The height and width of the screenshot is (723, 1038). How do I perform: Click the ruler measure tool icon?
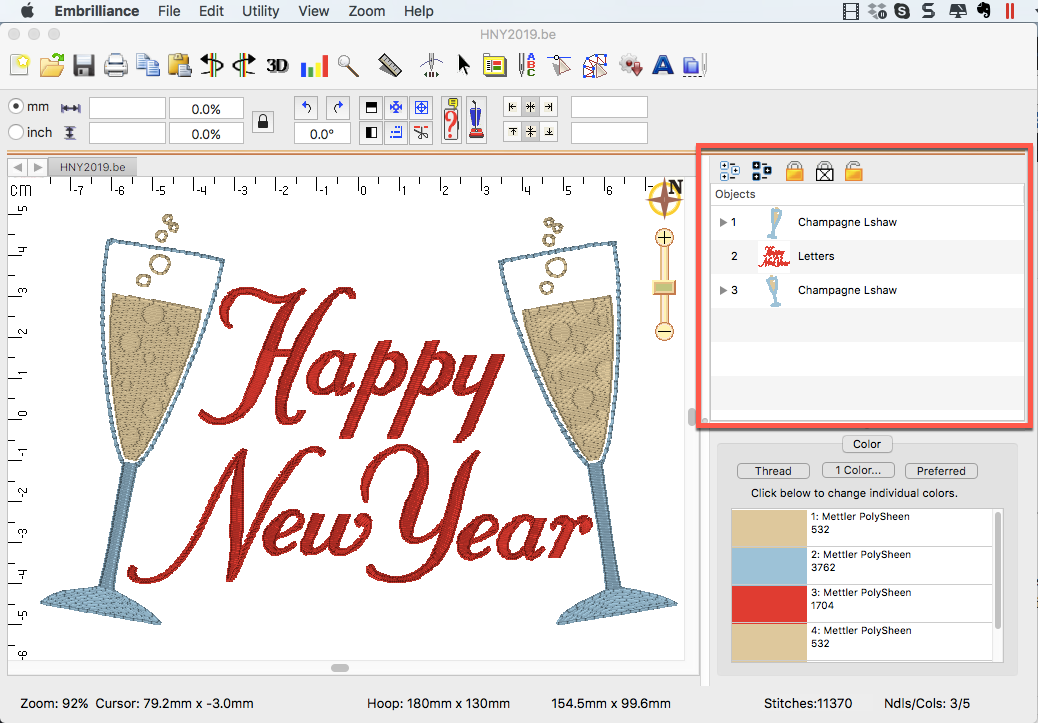[389, 66]
